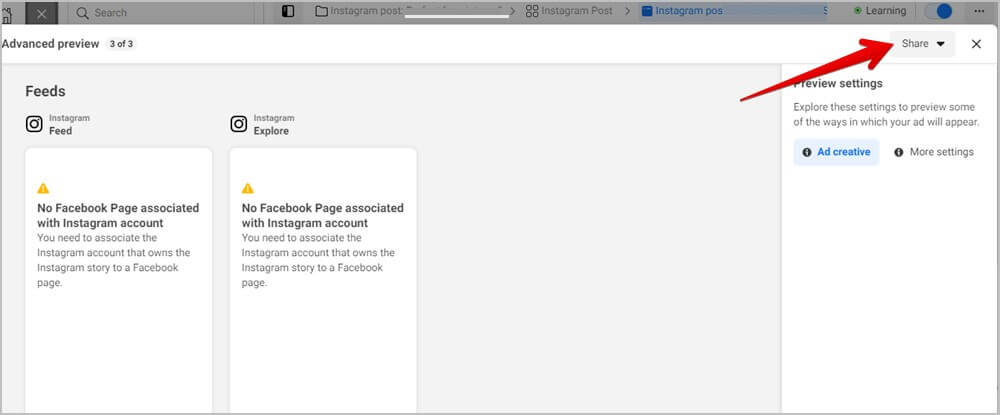Open the More settings tab

(934, 152)
